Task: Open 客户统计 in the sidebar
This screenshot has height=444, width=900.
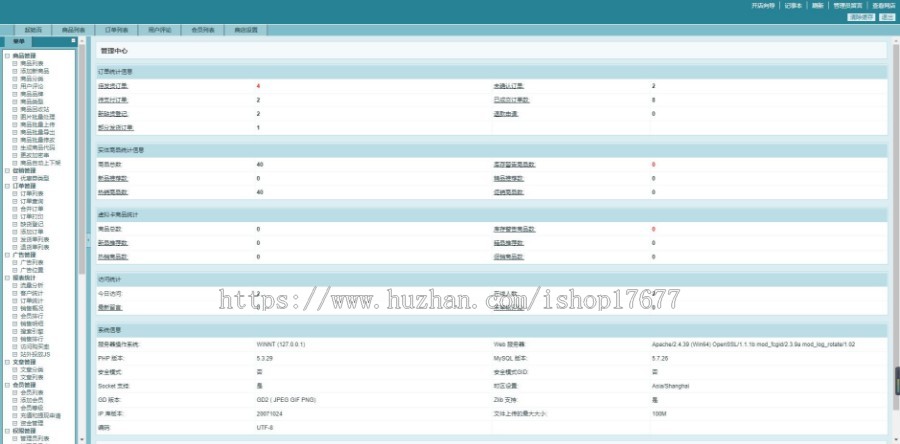Action: click(x=32, y=293)
